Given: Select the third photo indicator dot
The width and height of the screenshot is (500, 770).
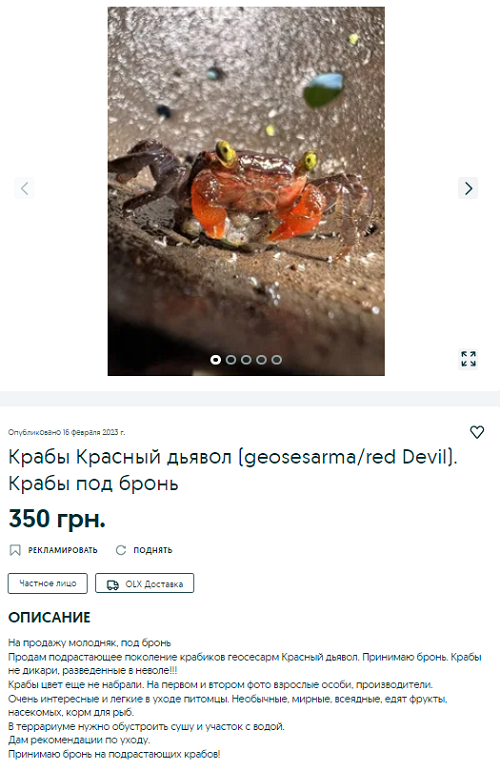Looking at the screenshot, I should point(246,359).
